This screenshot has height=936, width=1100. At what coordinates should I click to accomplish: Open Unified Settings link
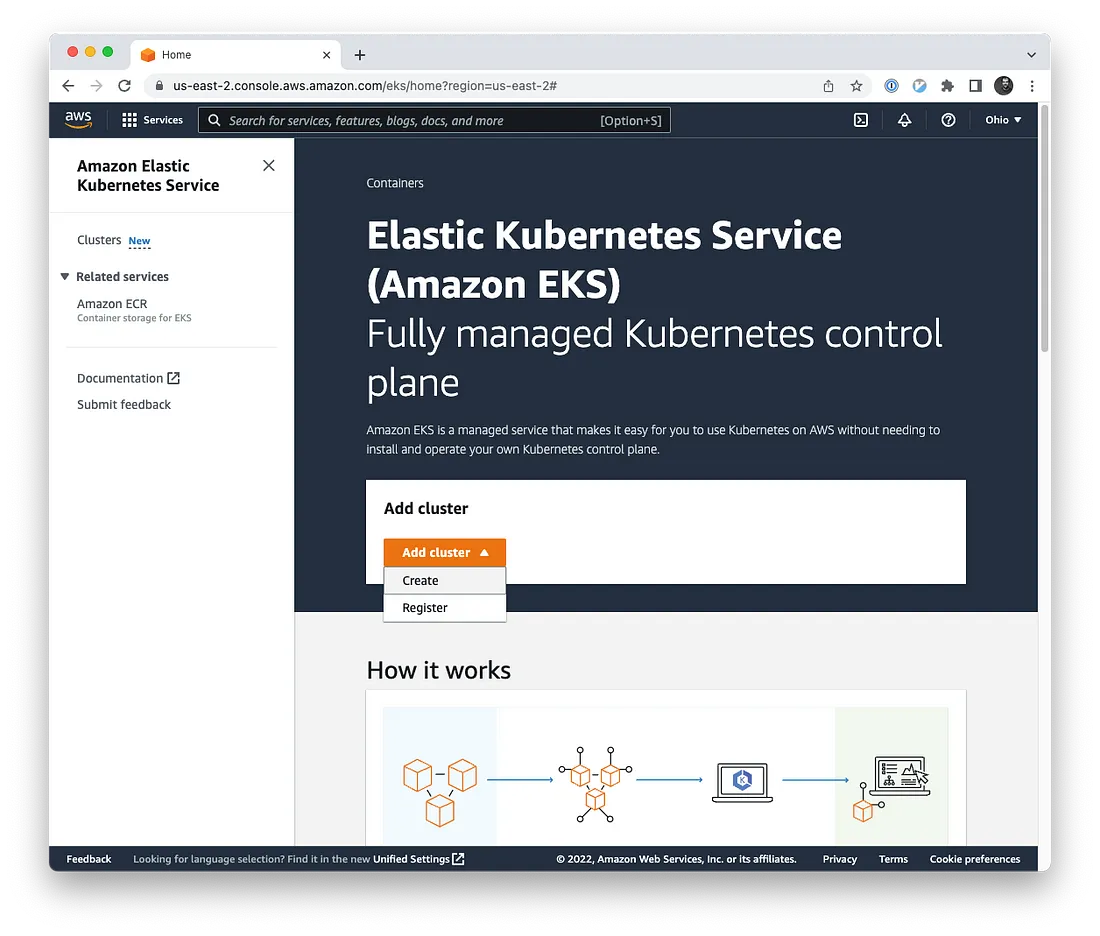pyautogui.click(x=411, y=859)
